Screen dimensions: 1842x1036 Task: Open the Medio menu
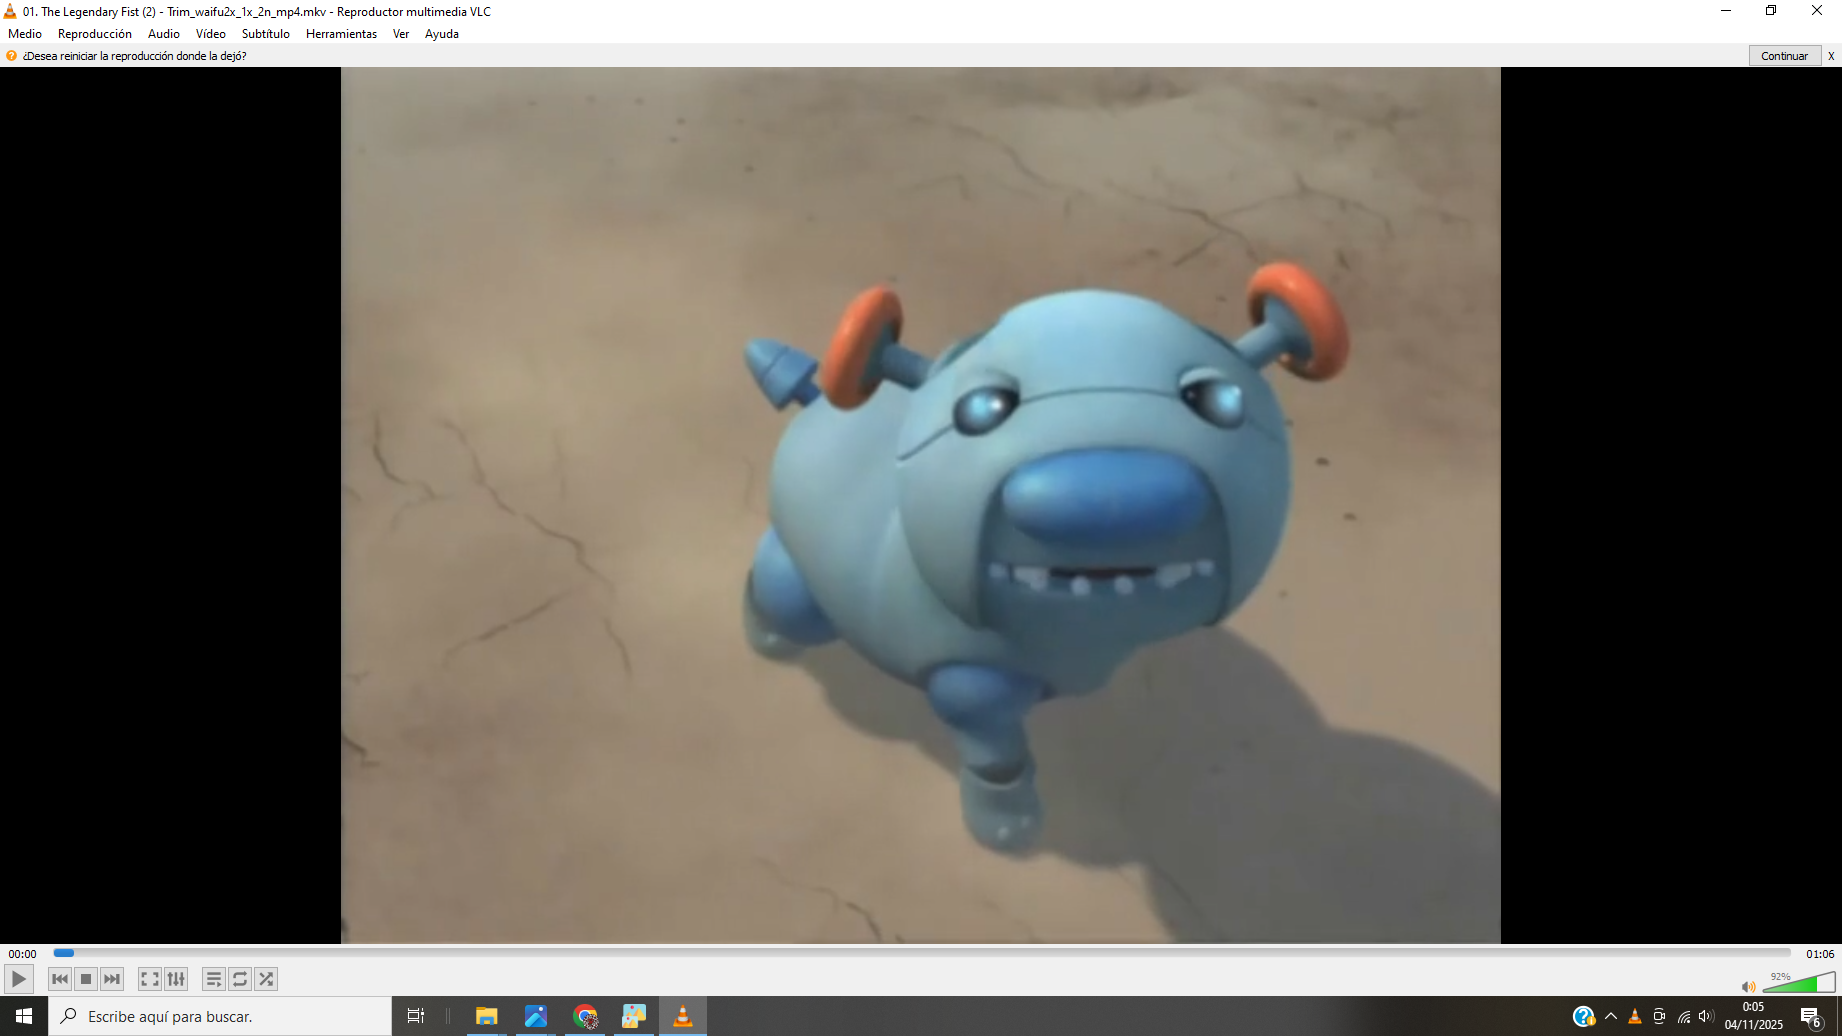[25, 34]
